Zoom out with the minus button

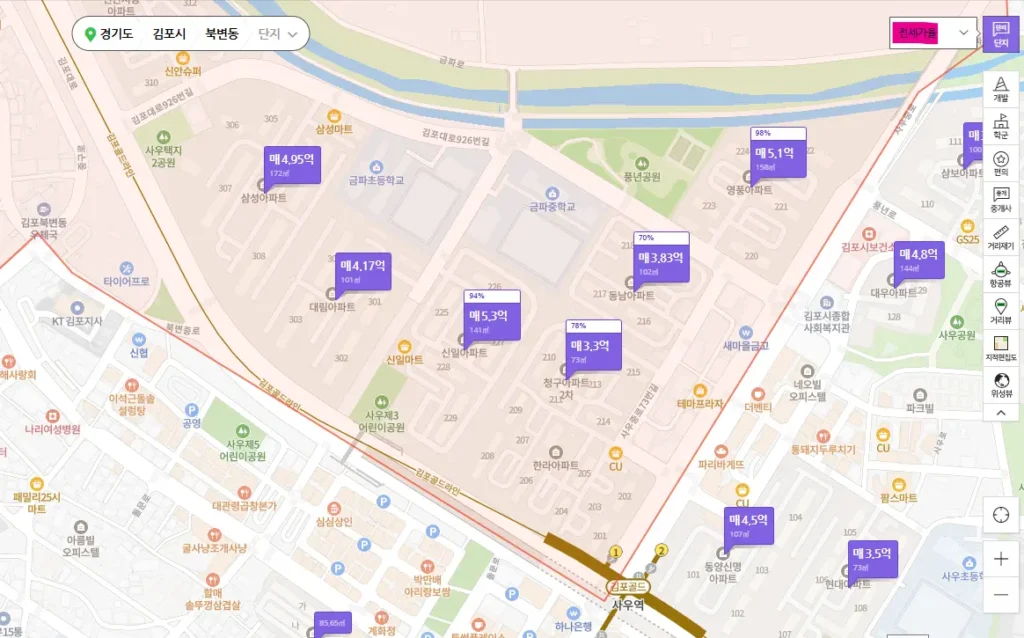point(1001,595)
